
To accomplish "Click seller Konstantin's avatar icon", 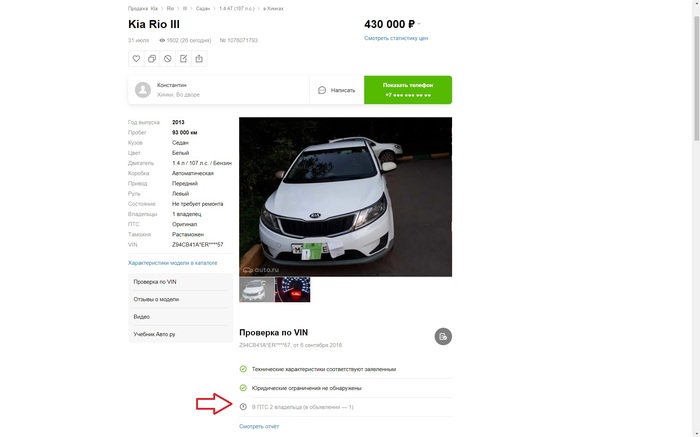I will point(143,90).
